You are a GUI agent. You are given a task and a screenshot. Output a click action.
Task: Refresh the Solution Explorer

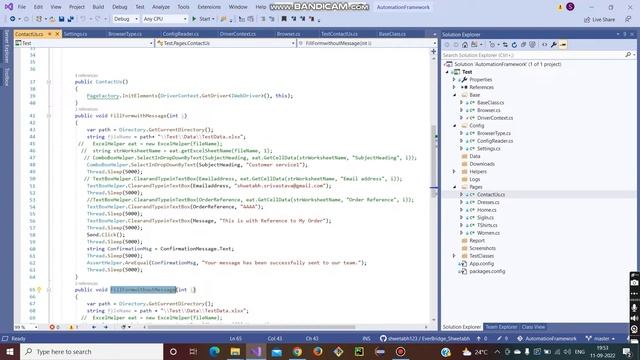coord(514,45)
